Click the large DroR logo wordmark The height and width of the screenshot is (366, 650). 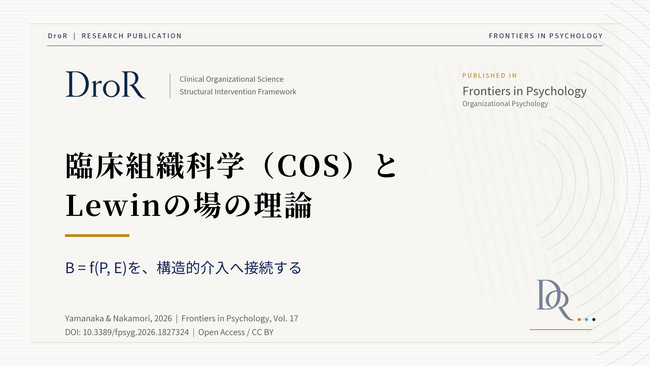click(106, 85)
